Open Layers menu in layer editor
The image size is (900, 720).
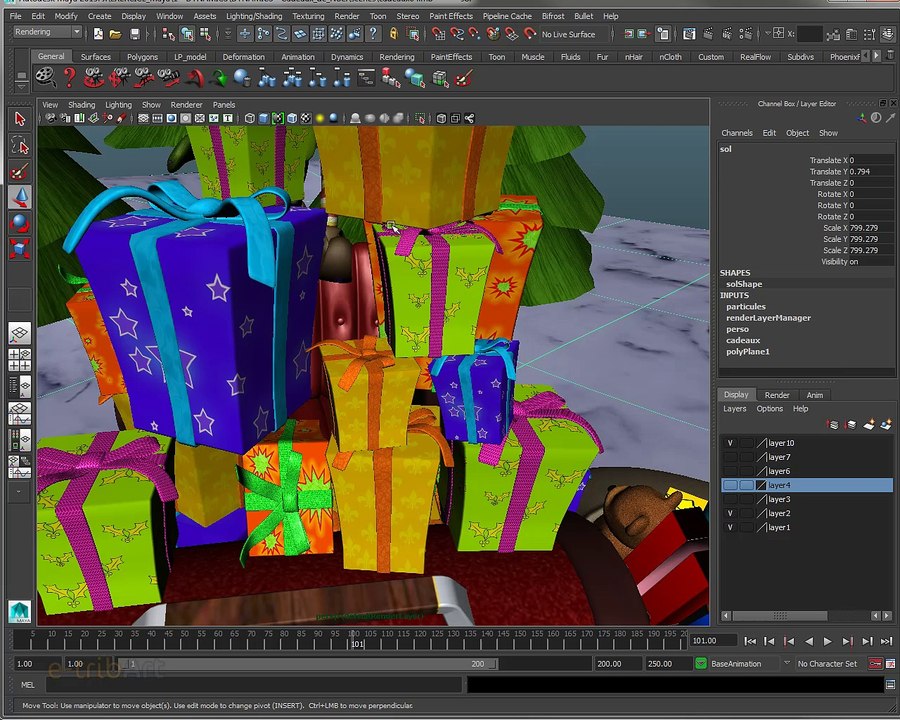(x=734, y=409)
